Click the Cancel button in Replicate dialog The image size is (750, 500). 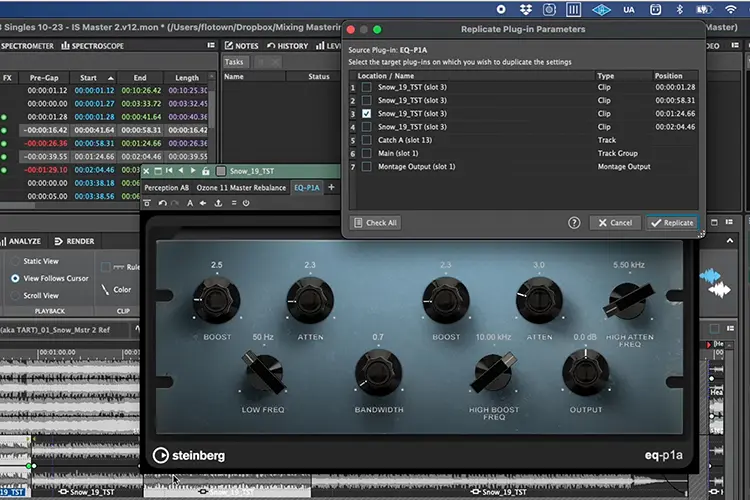615,222
